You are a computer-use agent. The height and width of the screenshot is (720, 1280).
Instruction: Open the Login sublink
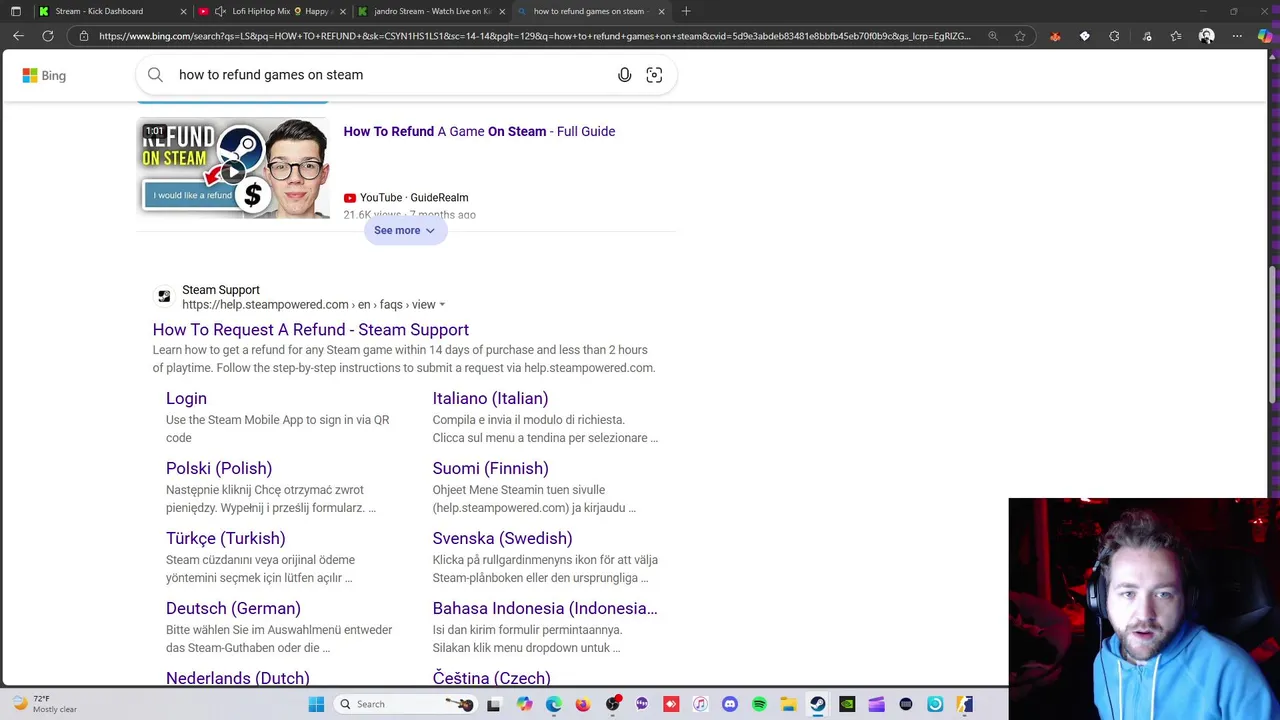pyautogui.click(x=186, y=398)
